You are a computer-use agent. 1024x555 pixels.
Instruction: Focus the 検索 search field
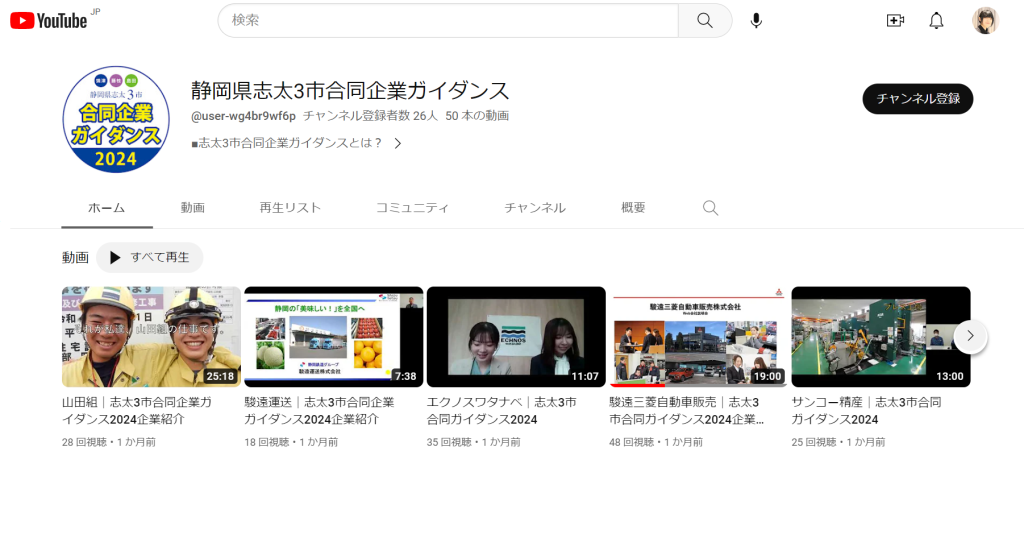(448, 20)
